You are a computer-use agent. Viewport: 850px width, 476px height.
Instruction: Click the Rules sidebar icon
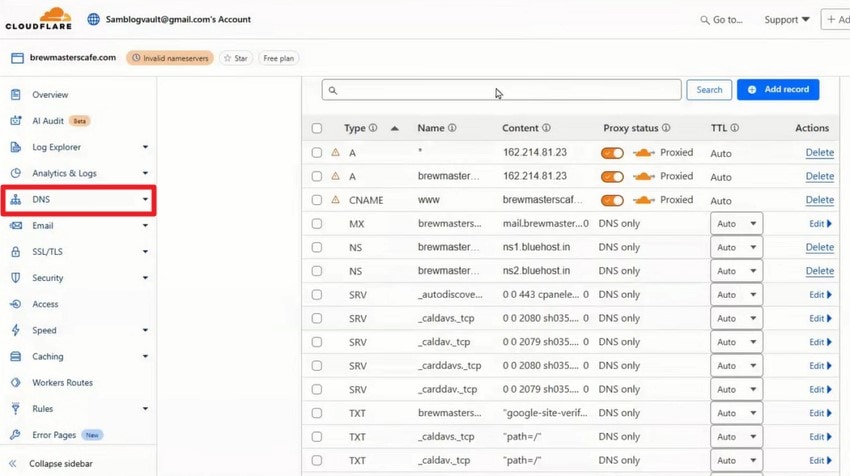16,409
